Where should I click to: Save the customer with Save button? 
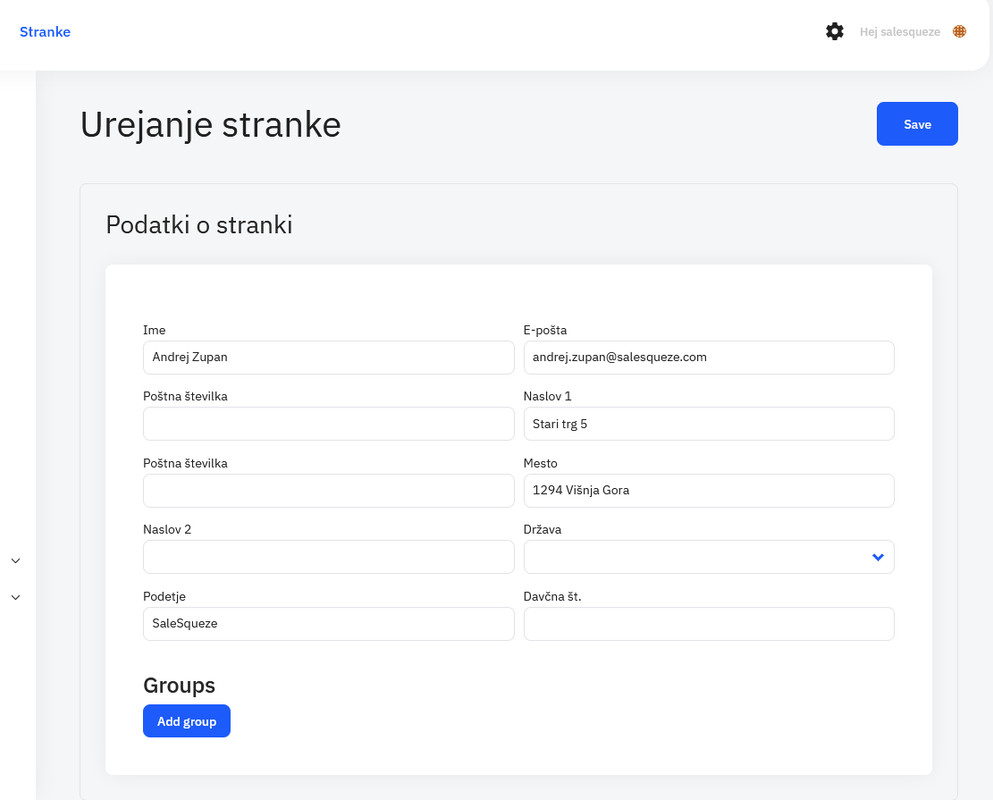[x=917, y=124]
